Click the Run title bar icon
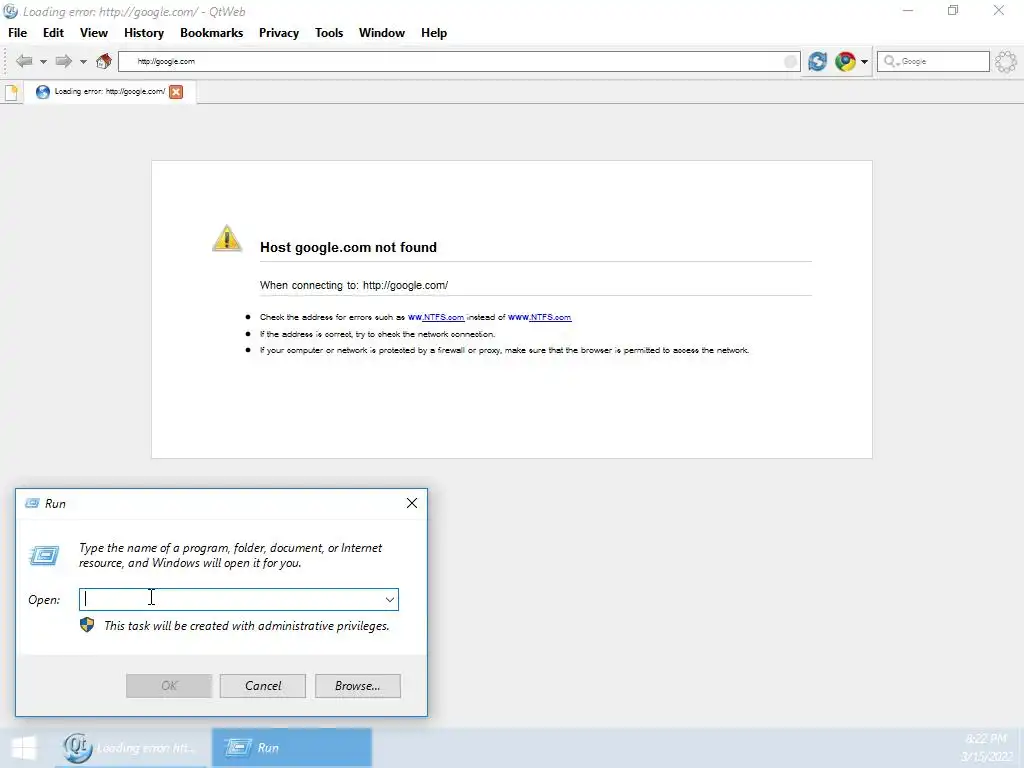The image size is (1024, 768). point(32,504)
